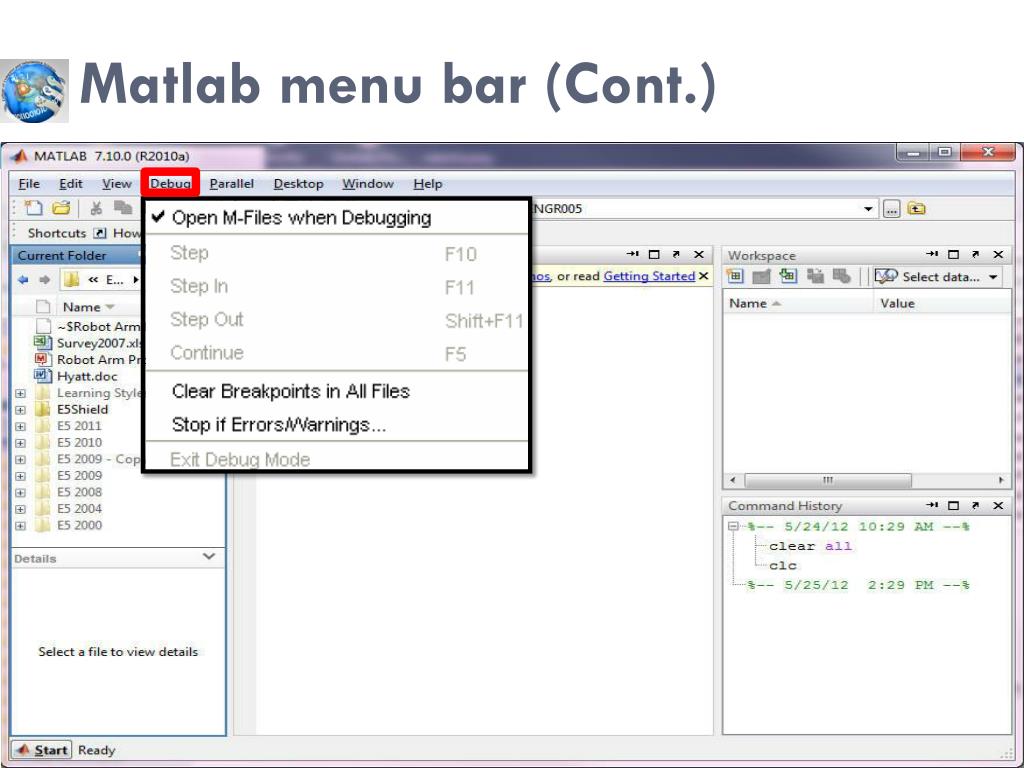Undock the Command History panel
This screenshot has height=768, width=1024.
(975, 505)
